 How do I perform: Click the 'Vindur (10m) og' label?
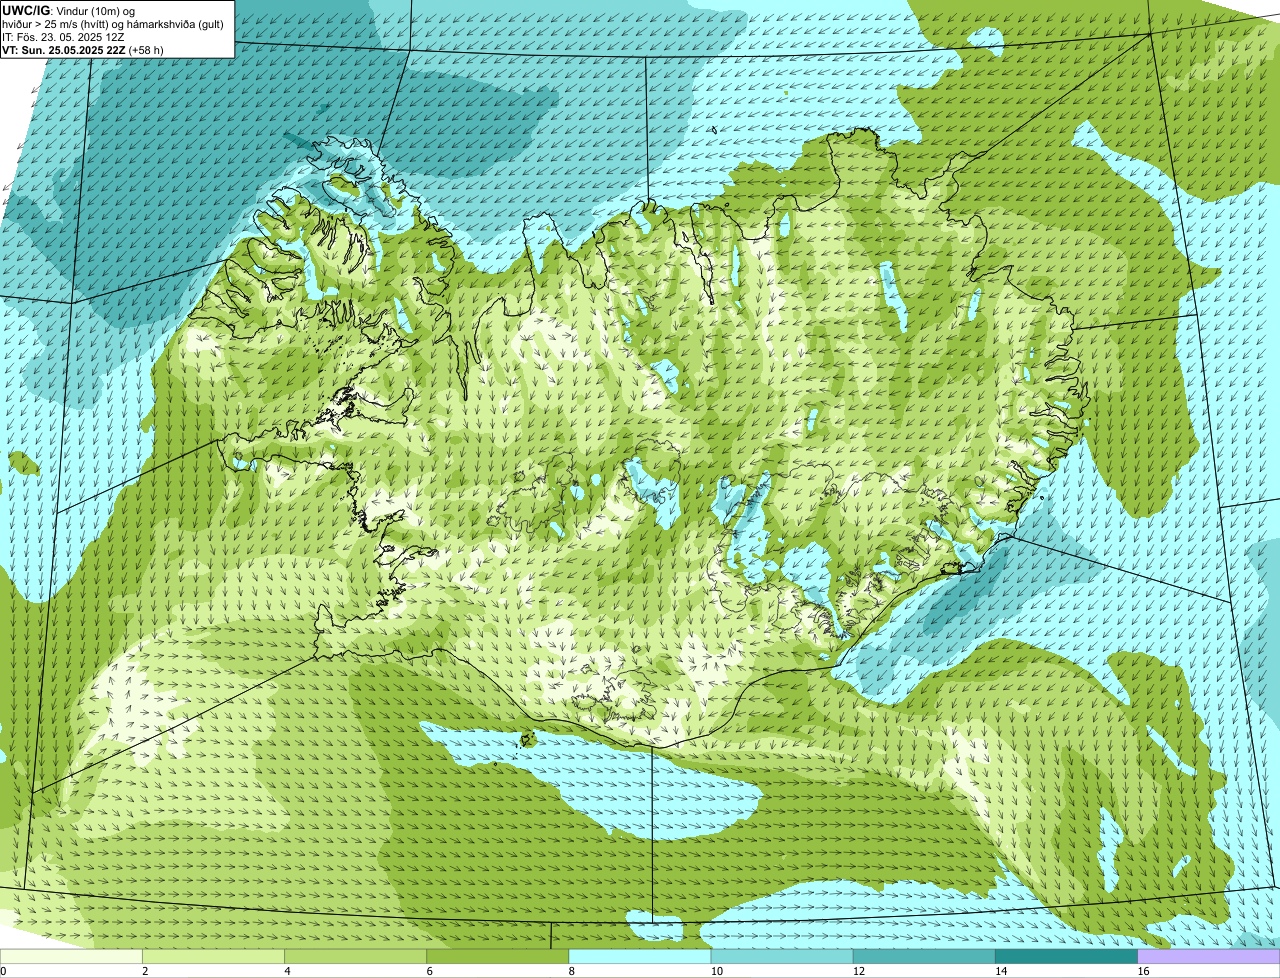(x=95, y=11)
